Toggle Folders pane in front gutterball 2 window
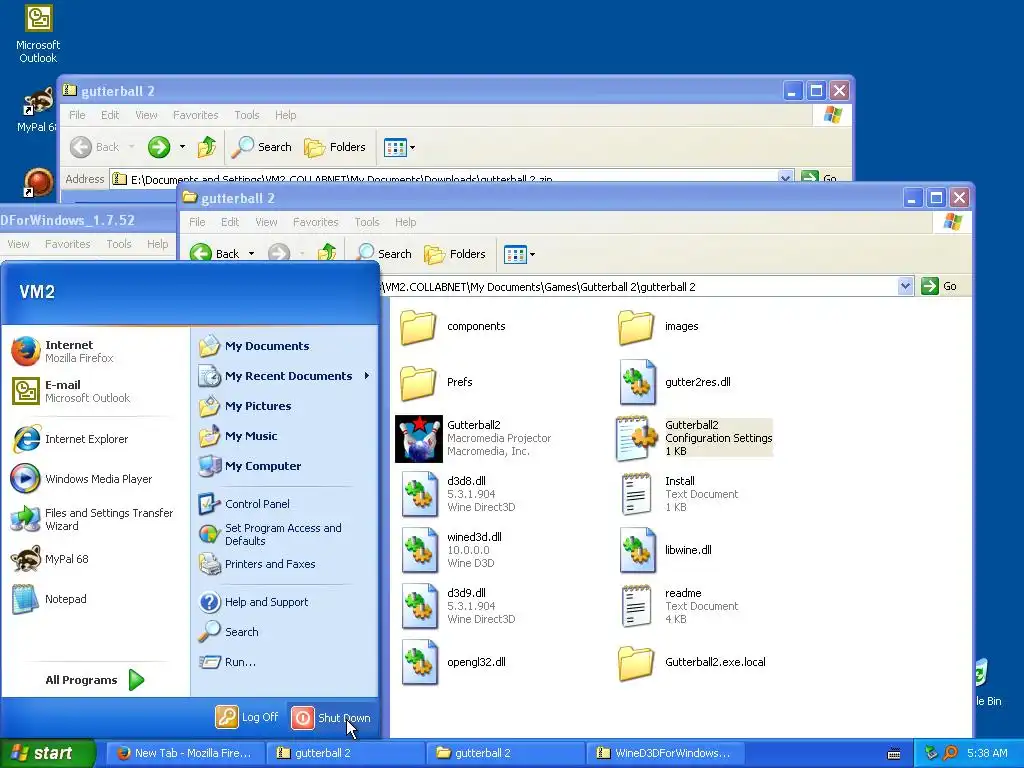 pos(455,254)
